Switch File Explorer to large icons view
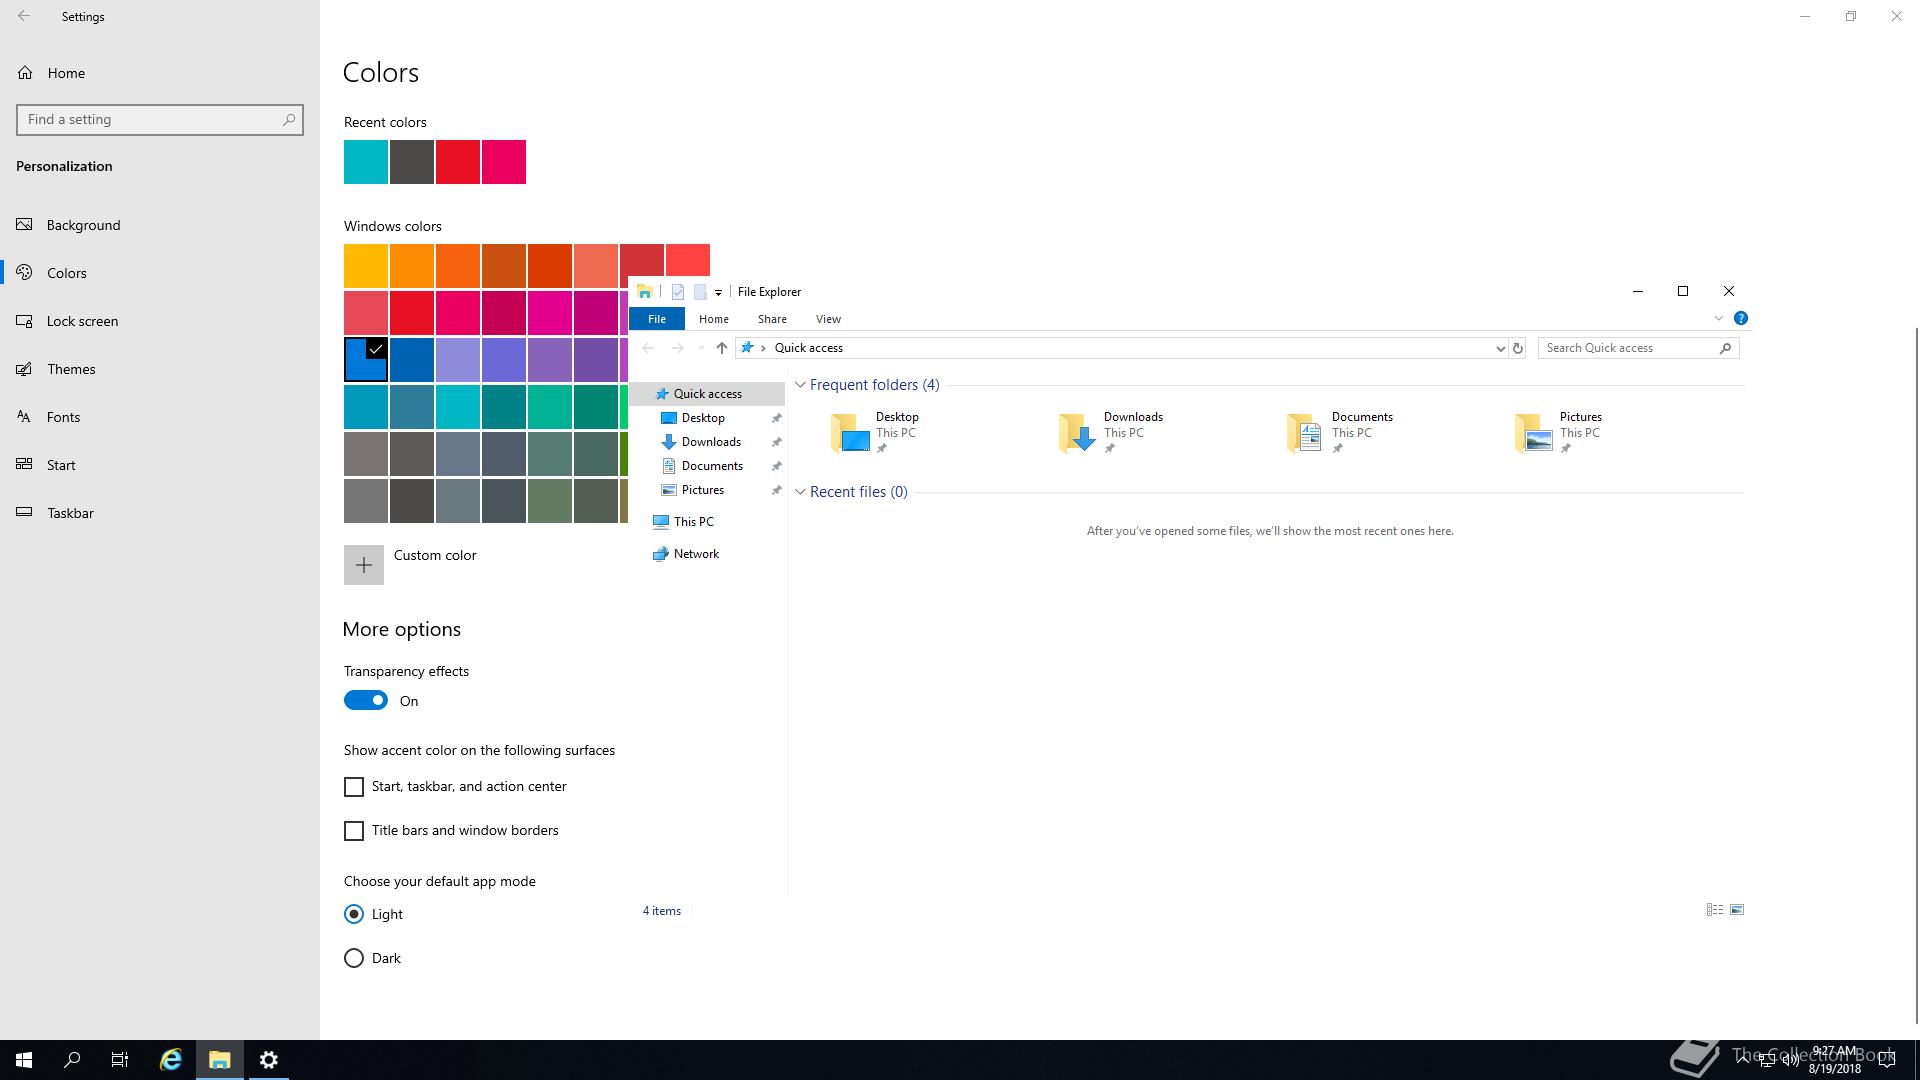The image size is (1920, 1080). tap(1737, 910)
